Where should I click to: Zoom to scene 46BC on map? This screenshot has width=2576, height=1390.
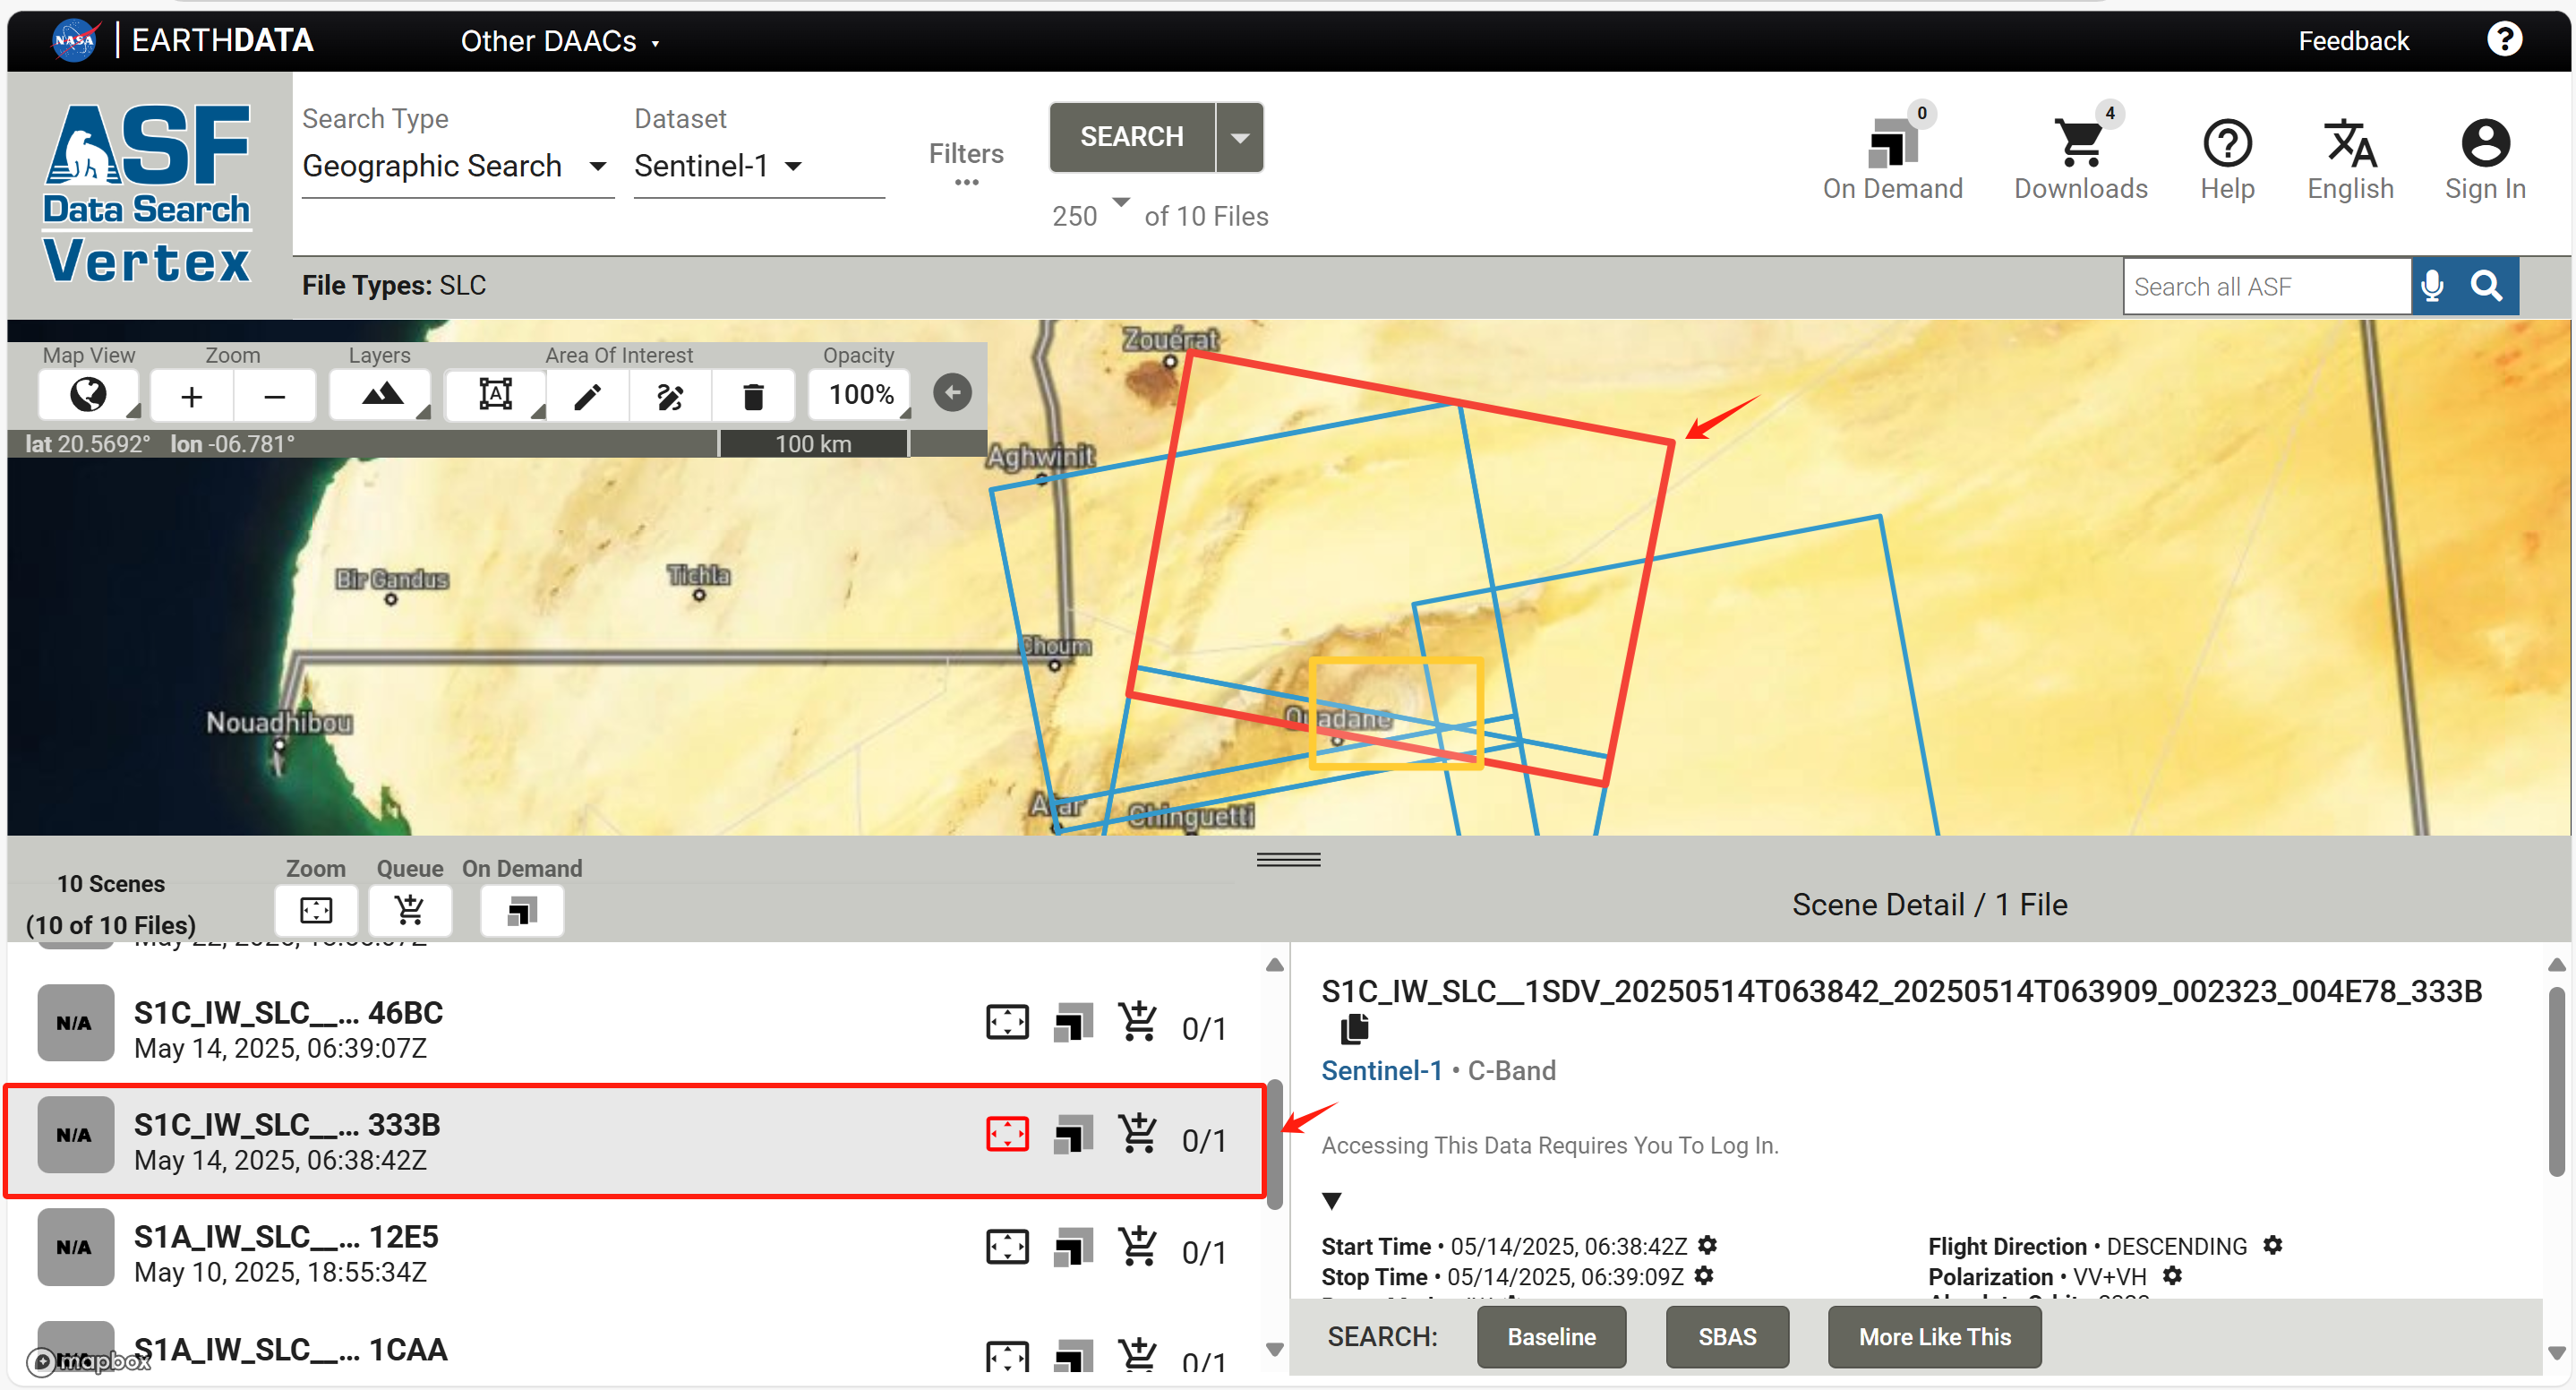(1007, 1022)
